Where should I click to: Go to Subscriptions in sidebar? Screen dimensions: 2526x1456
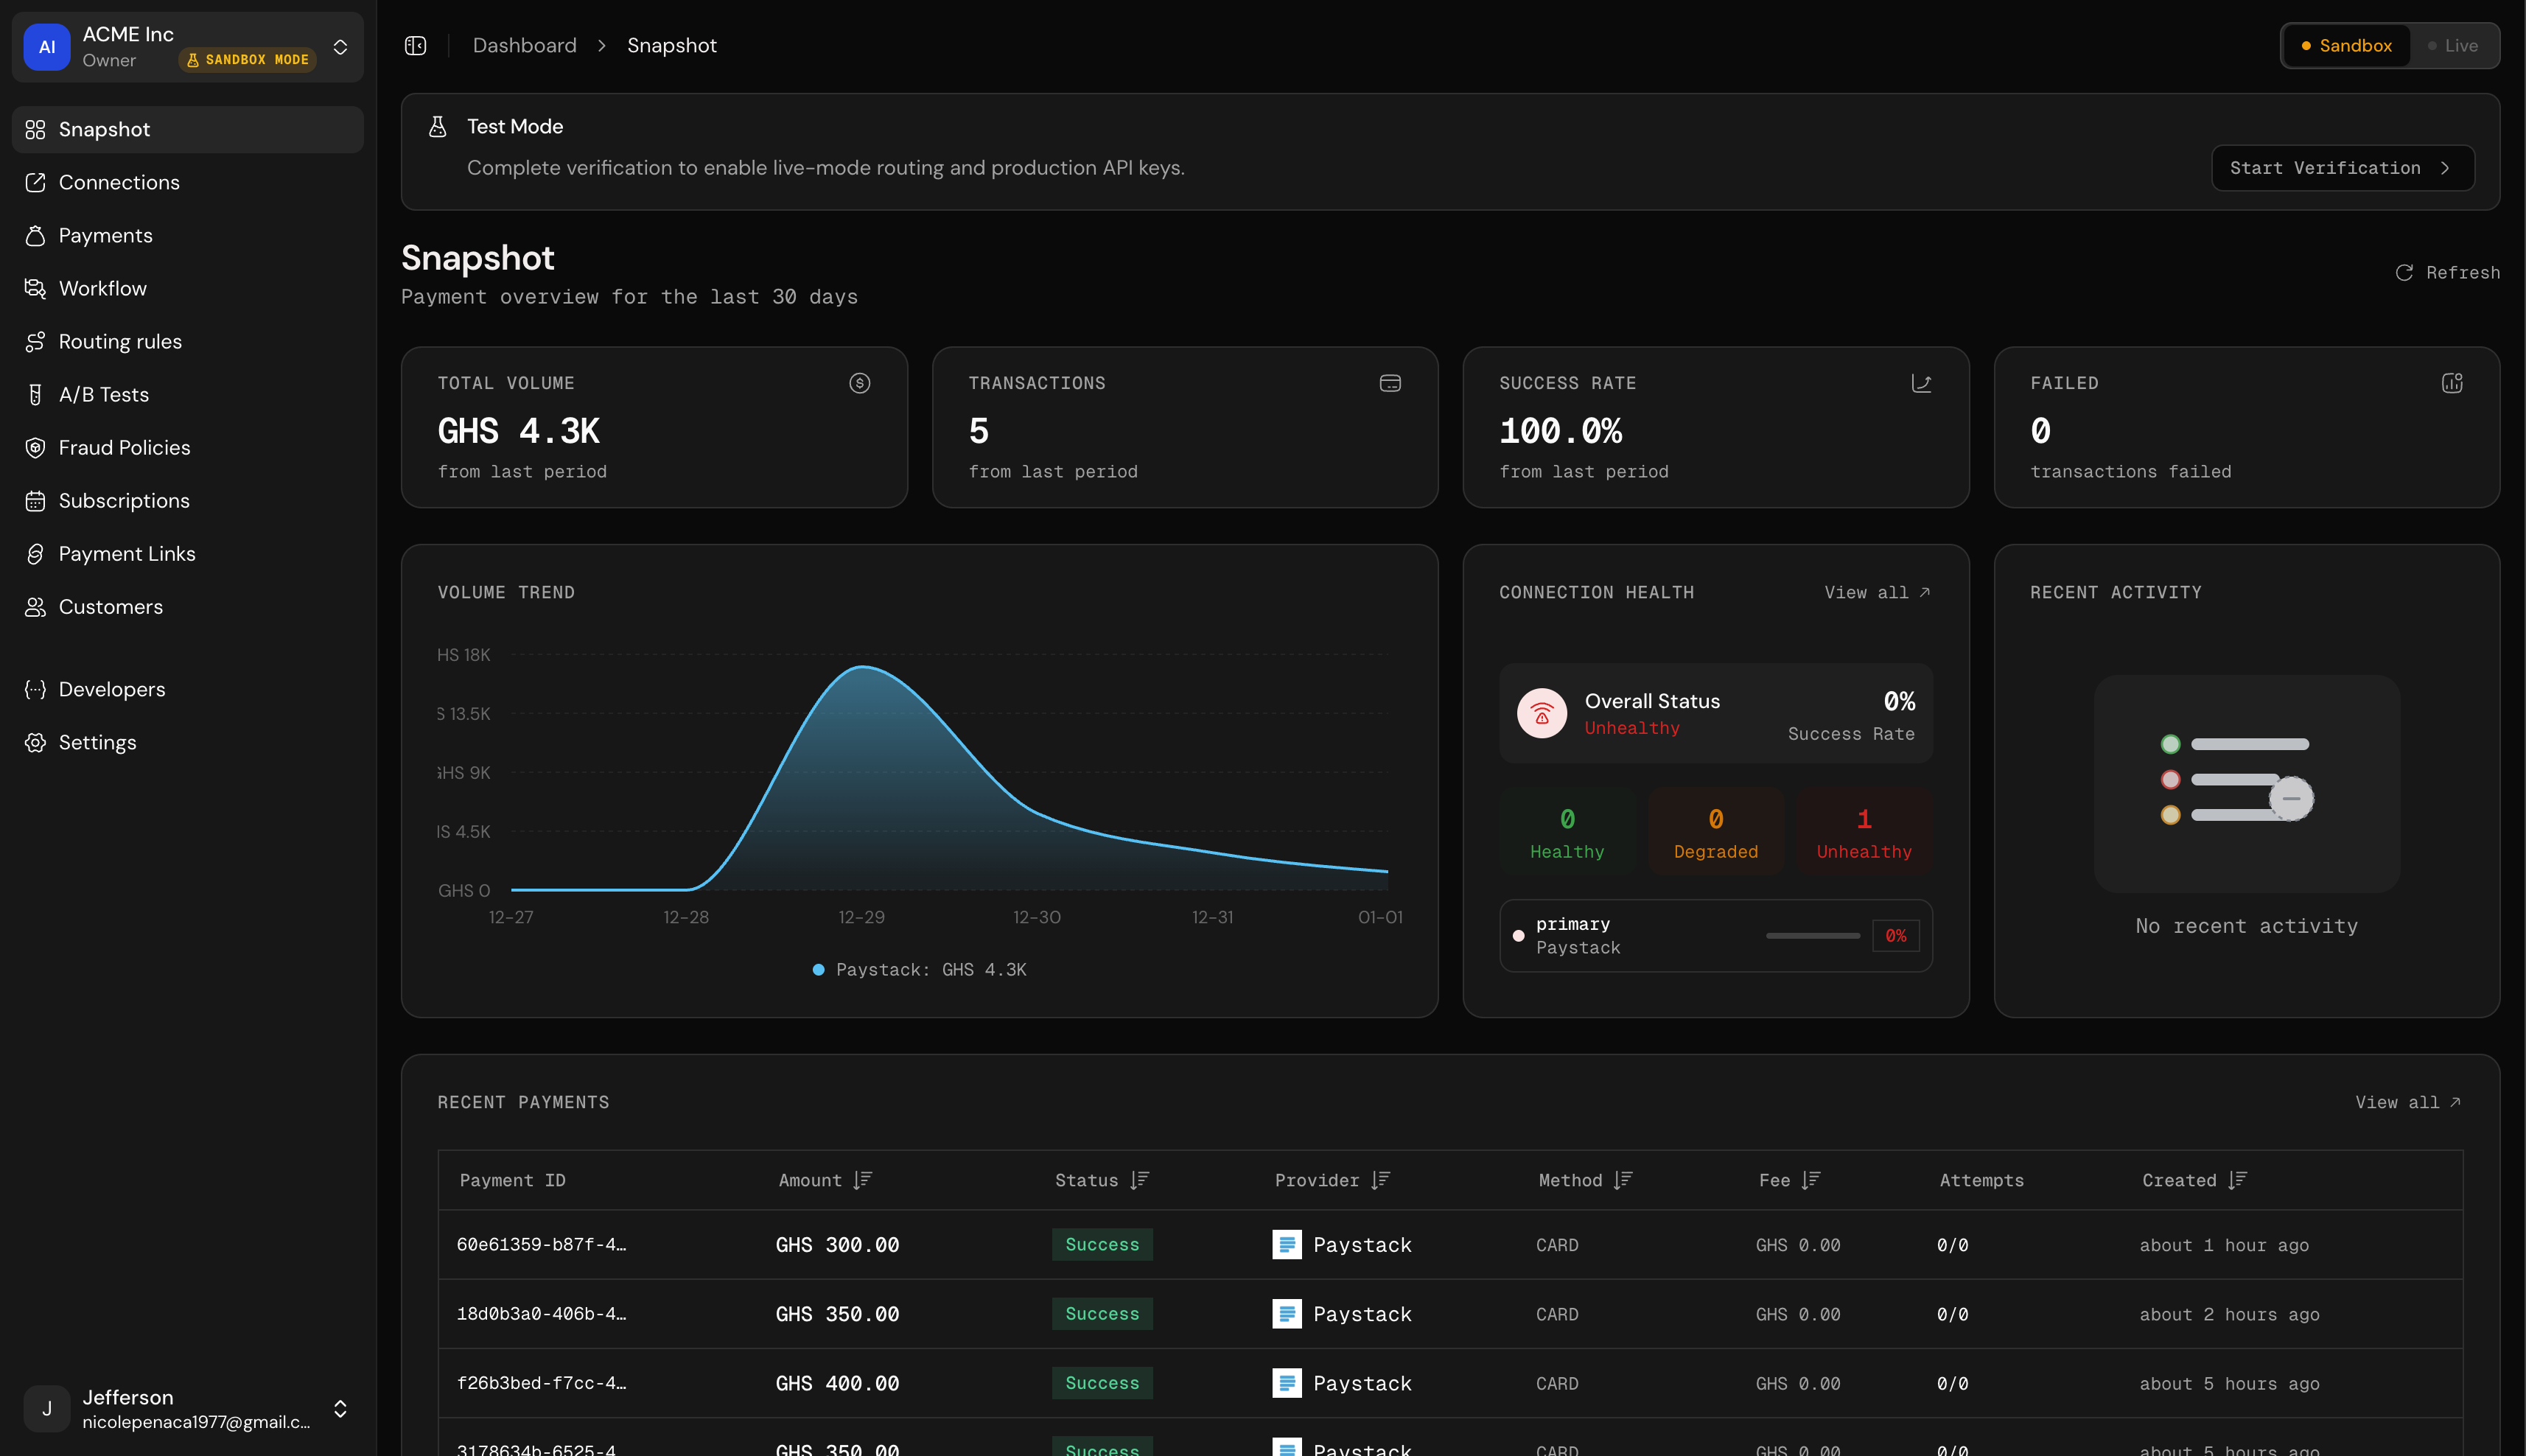[x=123, y=501]
